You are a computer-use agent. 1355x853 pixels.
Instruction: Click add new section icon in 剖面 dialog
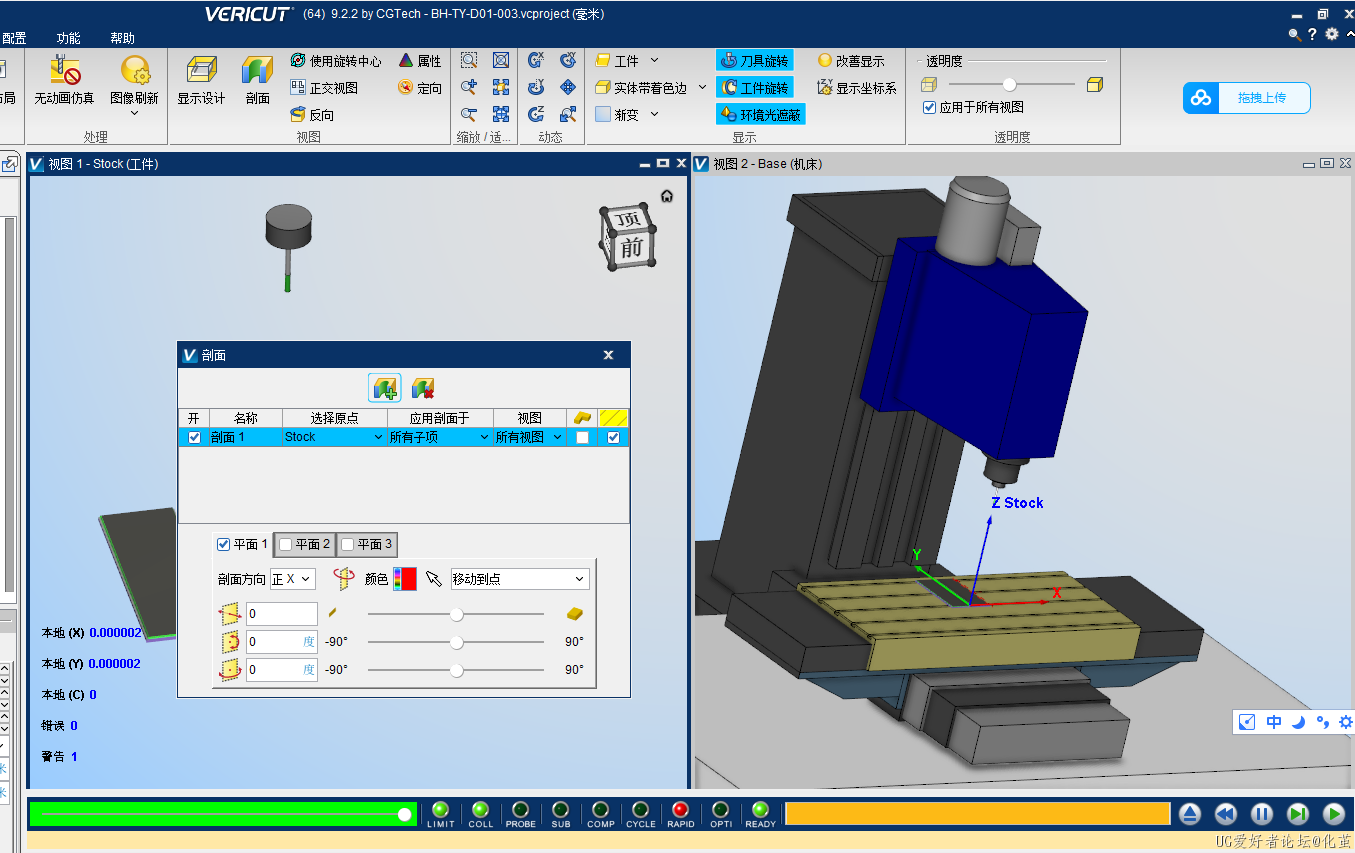(x=385, y=388)
